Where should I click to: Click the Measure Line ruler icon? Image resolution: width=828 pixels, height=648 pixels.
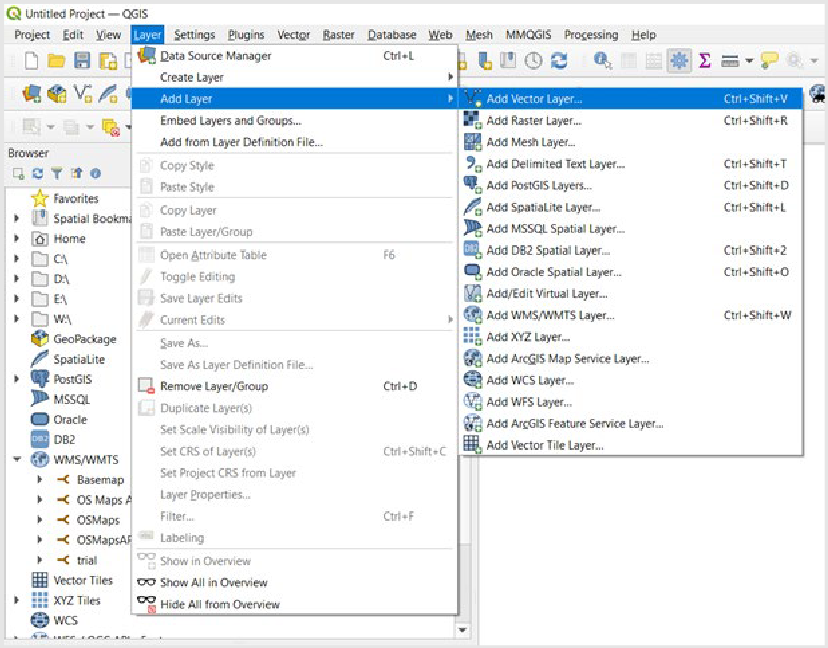[730, 61]
